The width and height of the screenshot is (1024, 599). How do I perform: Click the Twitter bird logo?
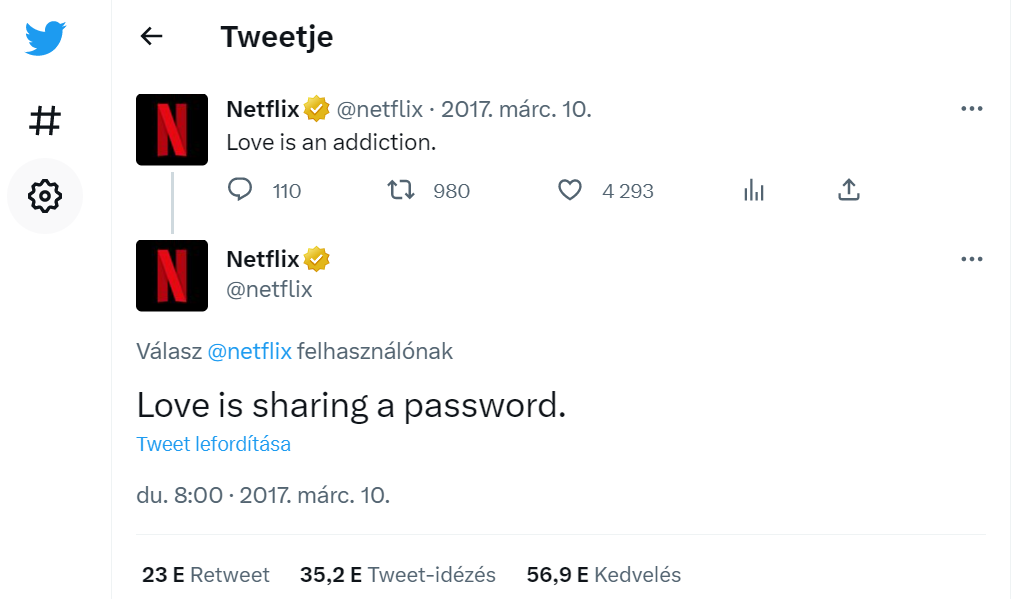click(x=45, y=38)
